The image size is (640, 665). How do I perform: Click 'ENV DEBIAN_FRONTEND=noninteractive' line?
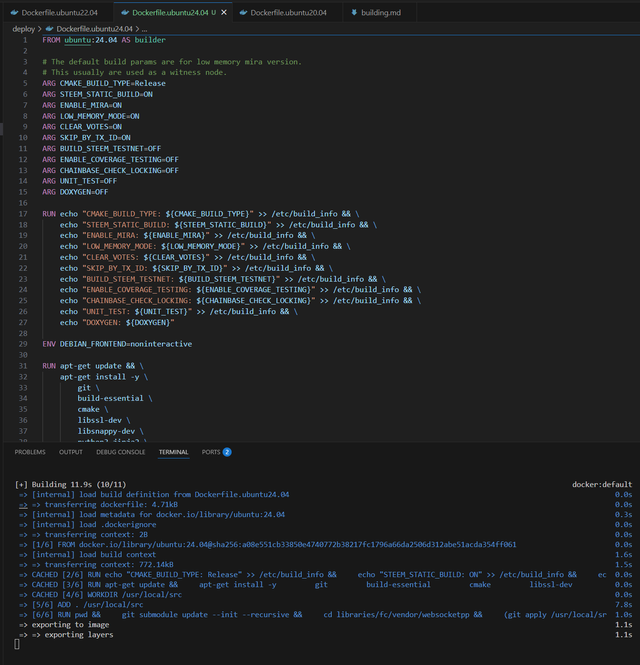[117, 344]
